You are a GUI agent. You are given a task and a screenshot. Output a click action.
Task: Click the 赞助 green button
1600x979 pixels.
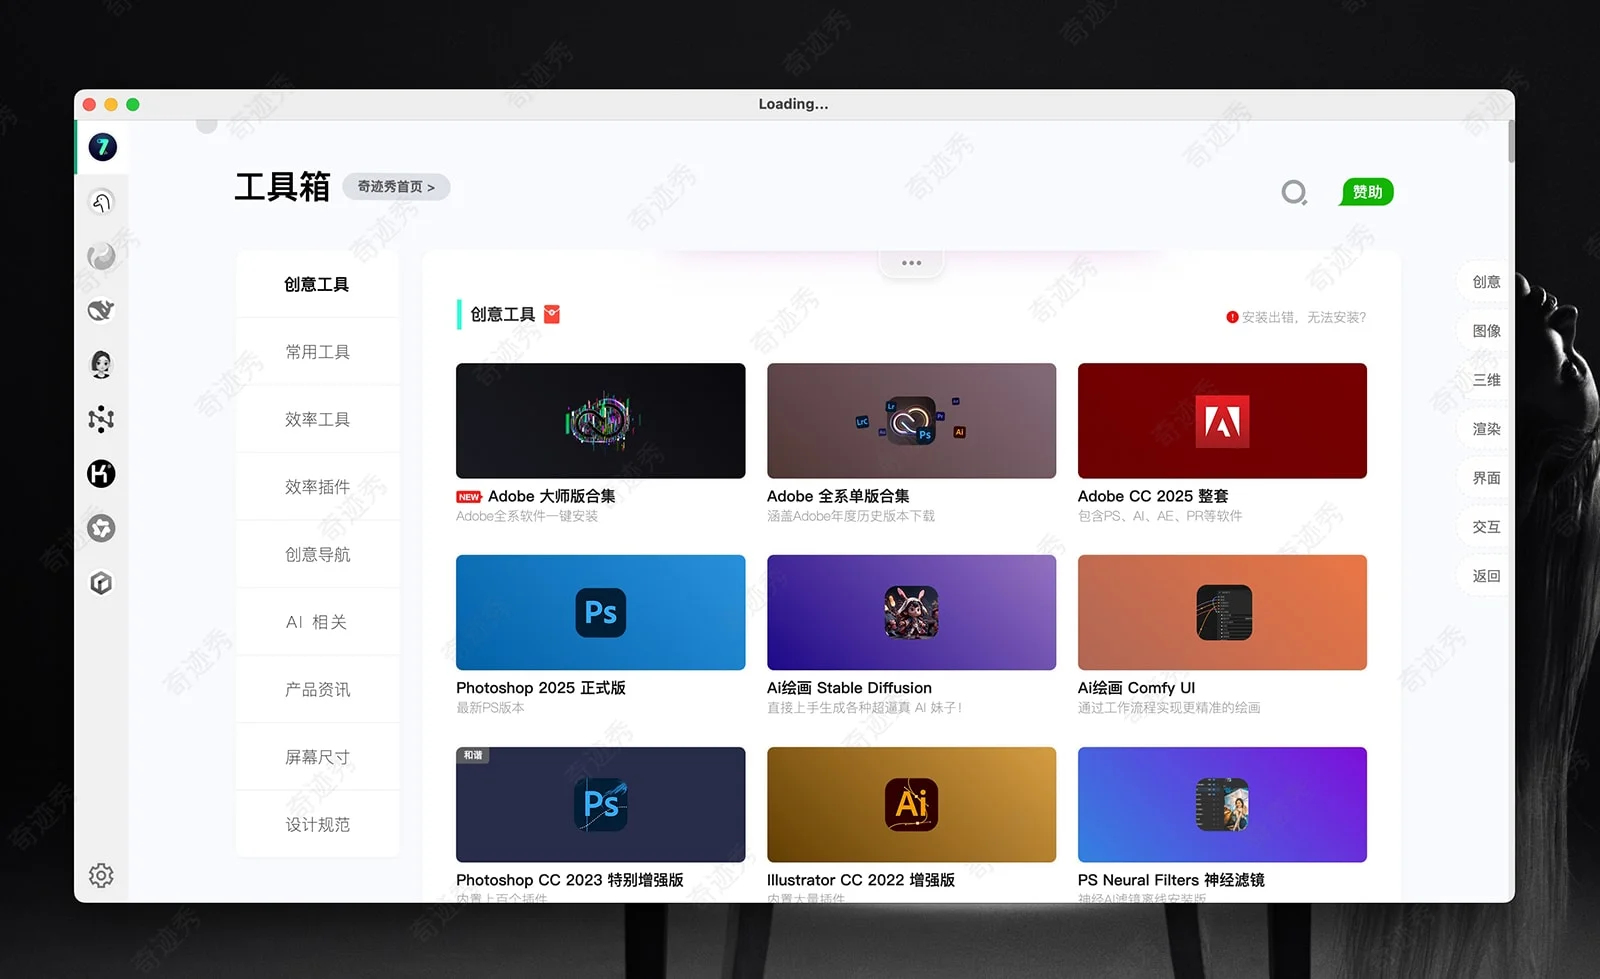(x=1366, y=192)
